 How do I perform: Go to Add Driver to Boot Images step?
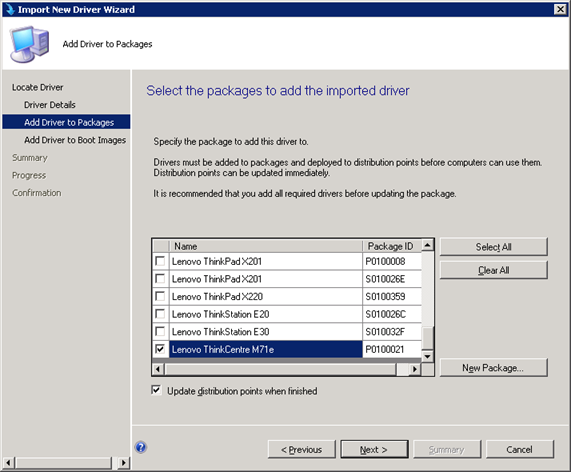click(75, 140)
